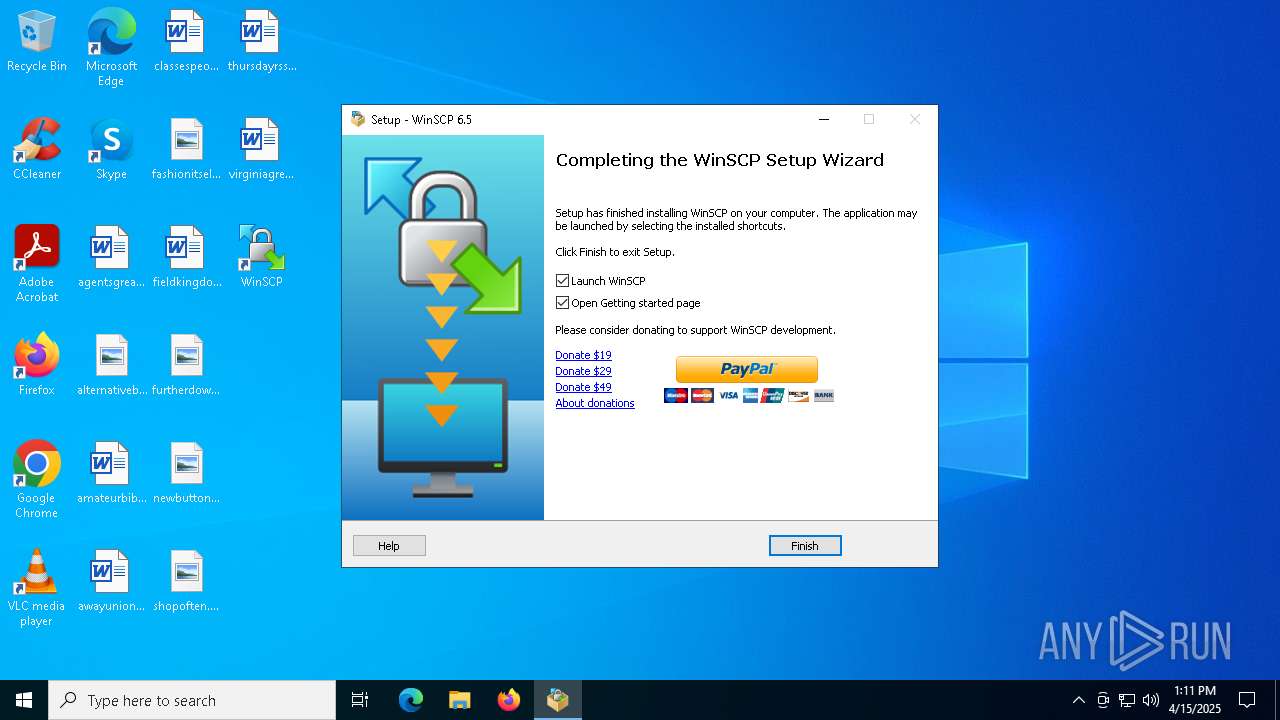Open the network icon in system tray
The height and width of the screenshot is (720, 1280).
(1127, 700)
